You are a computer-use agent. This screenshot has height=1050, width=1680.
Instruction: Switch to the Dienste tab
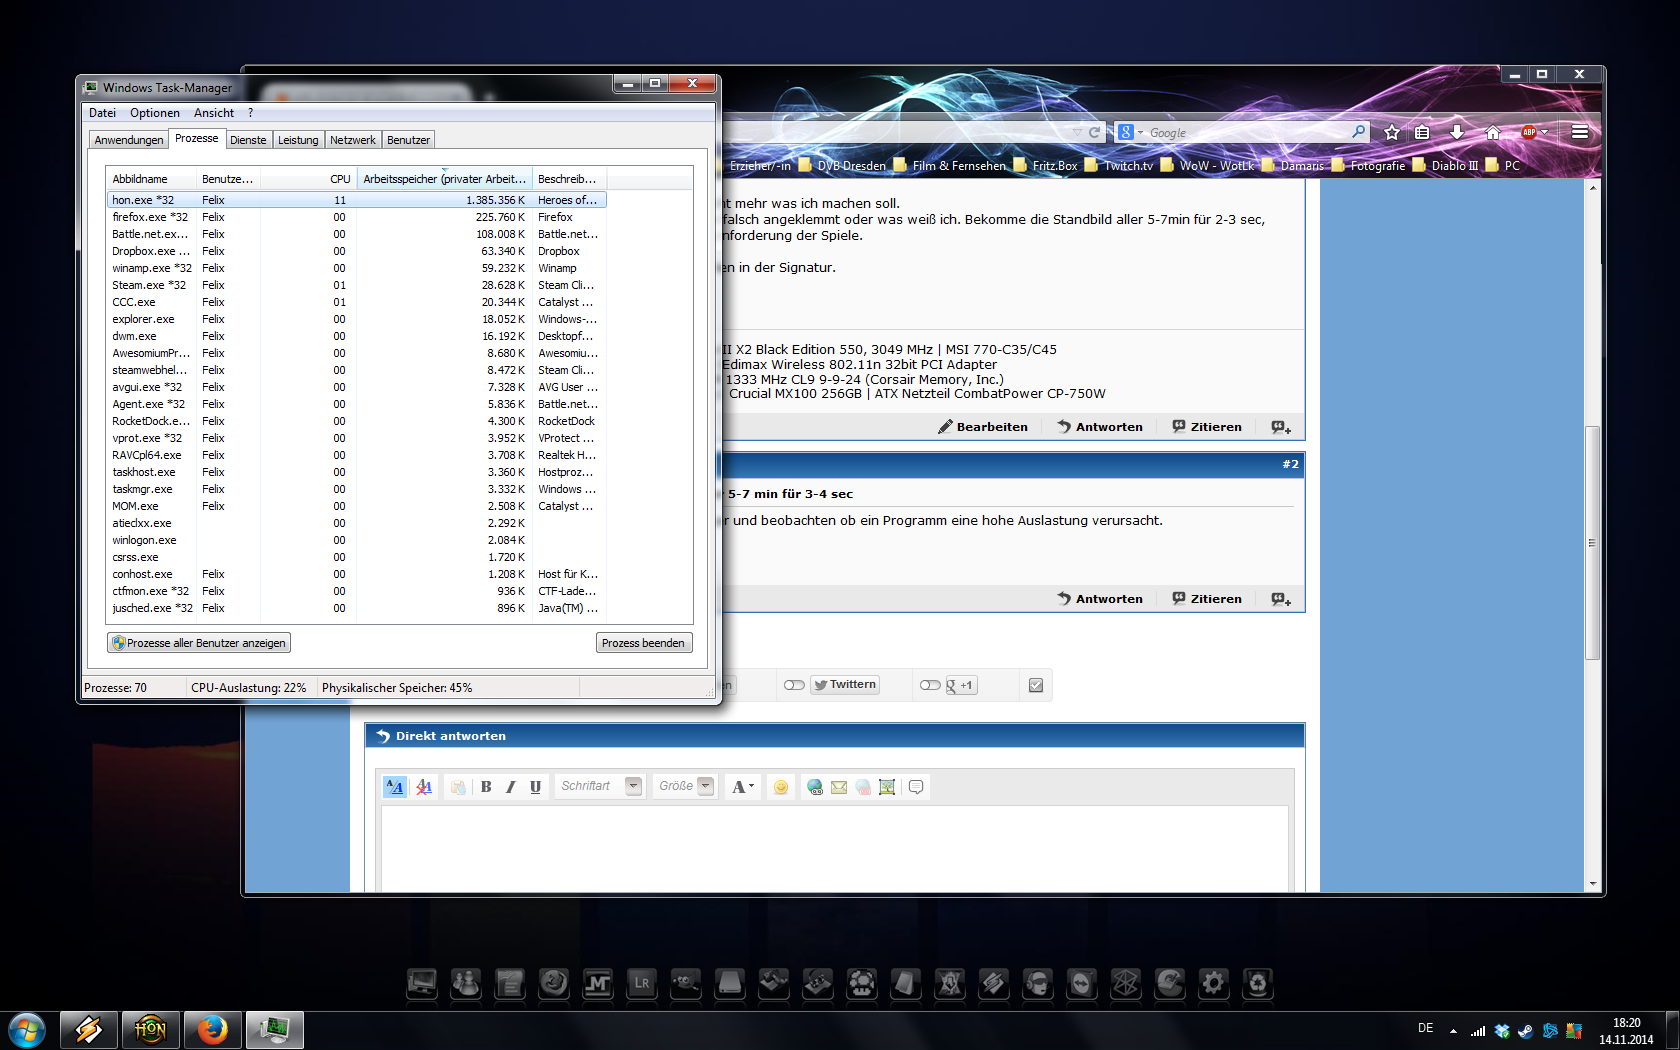(248, 140)
